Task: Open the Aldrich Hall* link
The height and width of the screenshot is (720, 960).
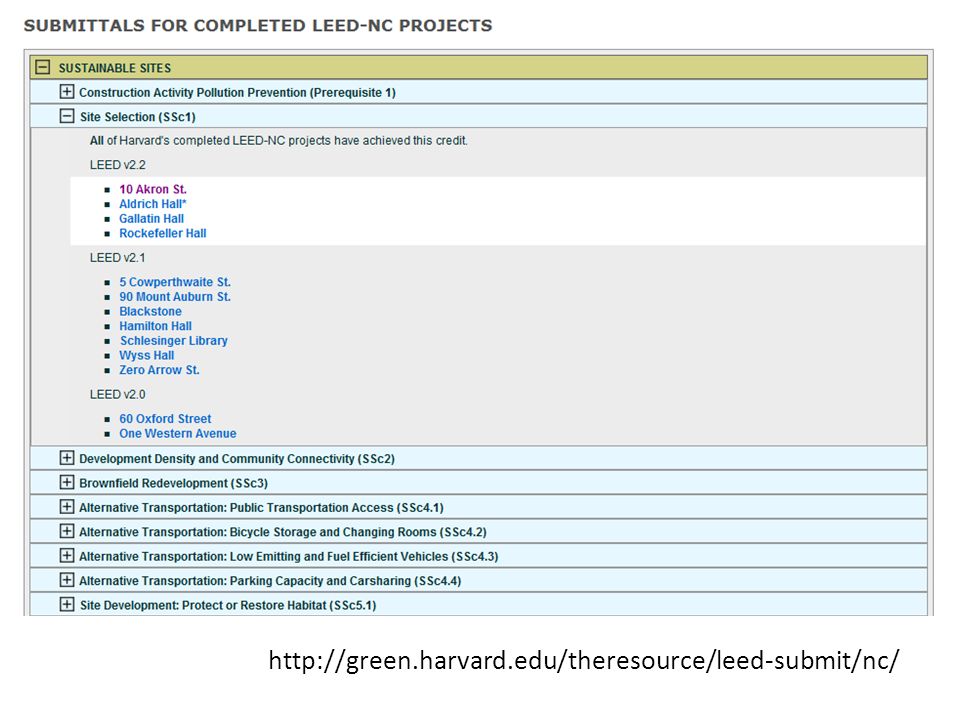Action: (x=152, y=204)
